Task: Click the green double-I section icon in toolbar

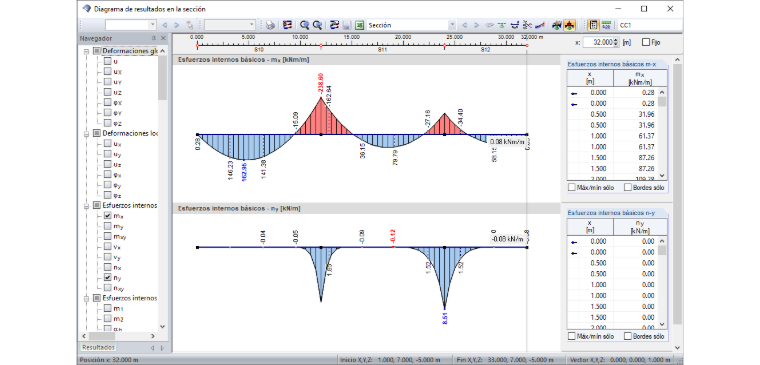Action: [x=502, y=25]
